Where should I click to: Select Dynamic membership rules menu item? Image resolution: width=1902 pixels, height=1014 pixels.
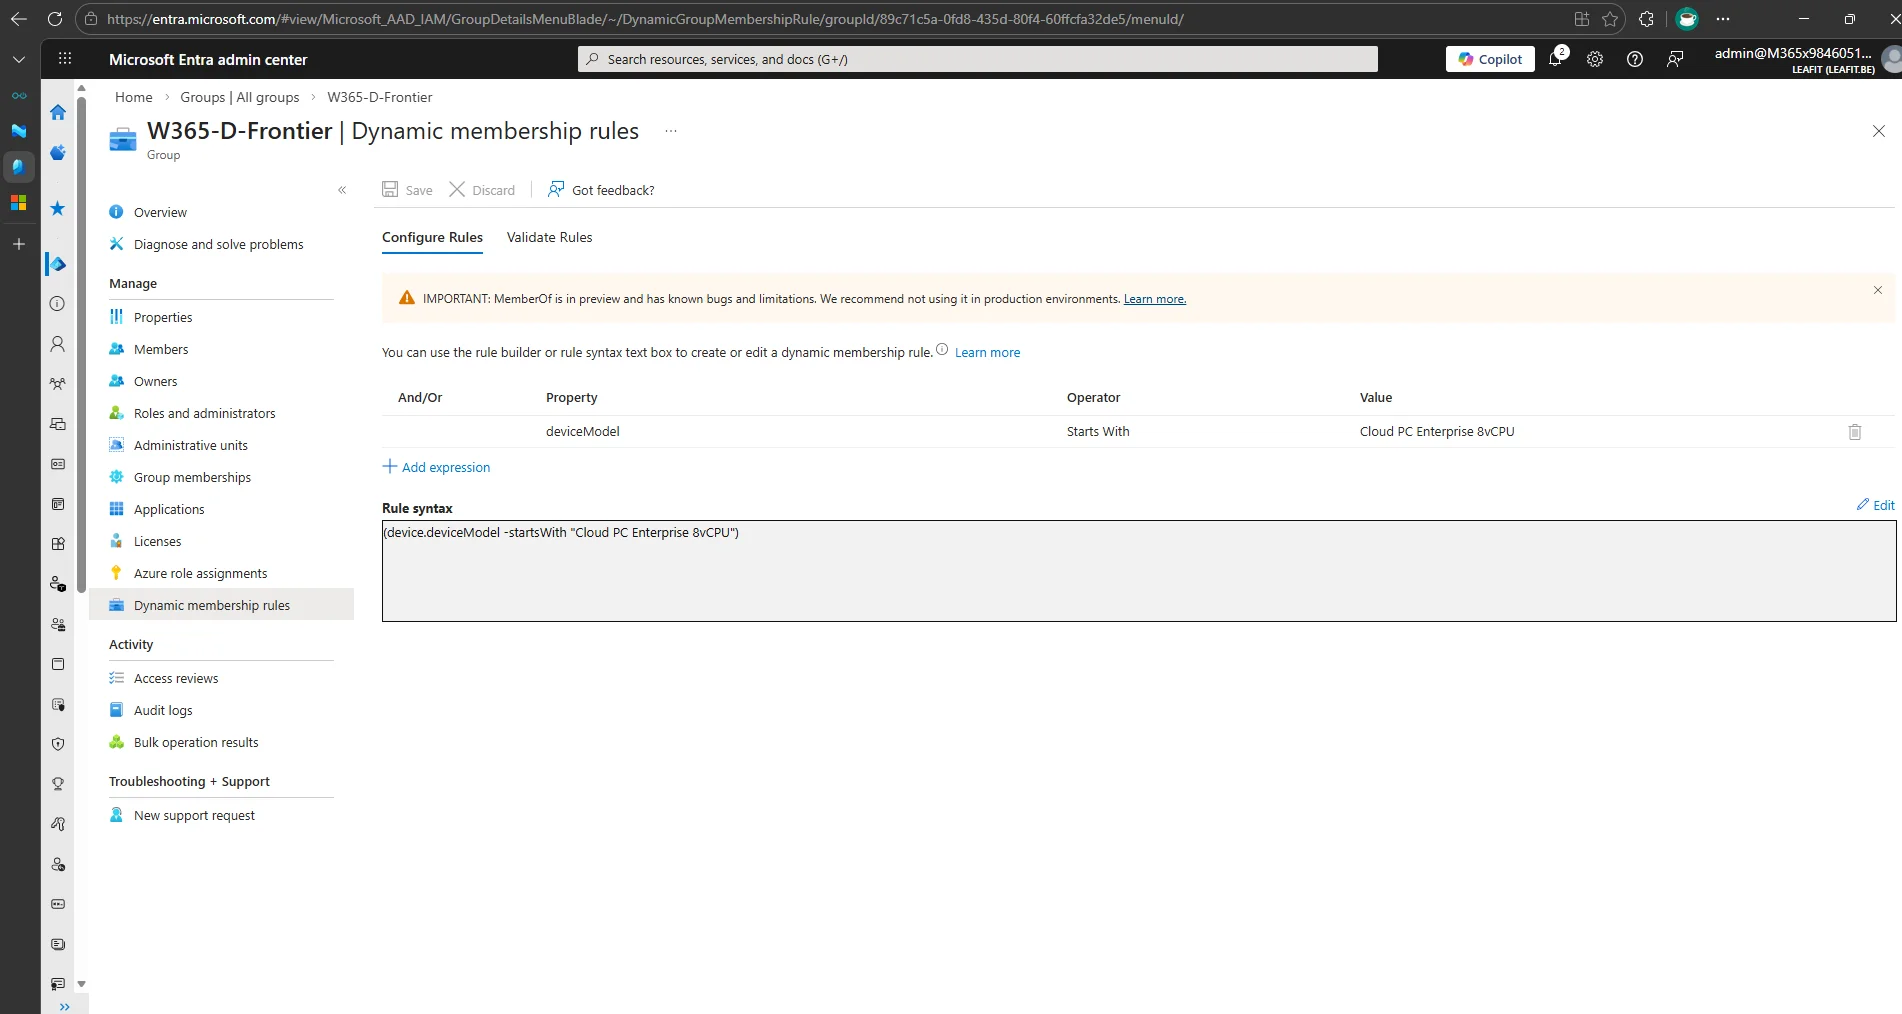pos(221,605)
